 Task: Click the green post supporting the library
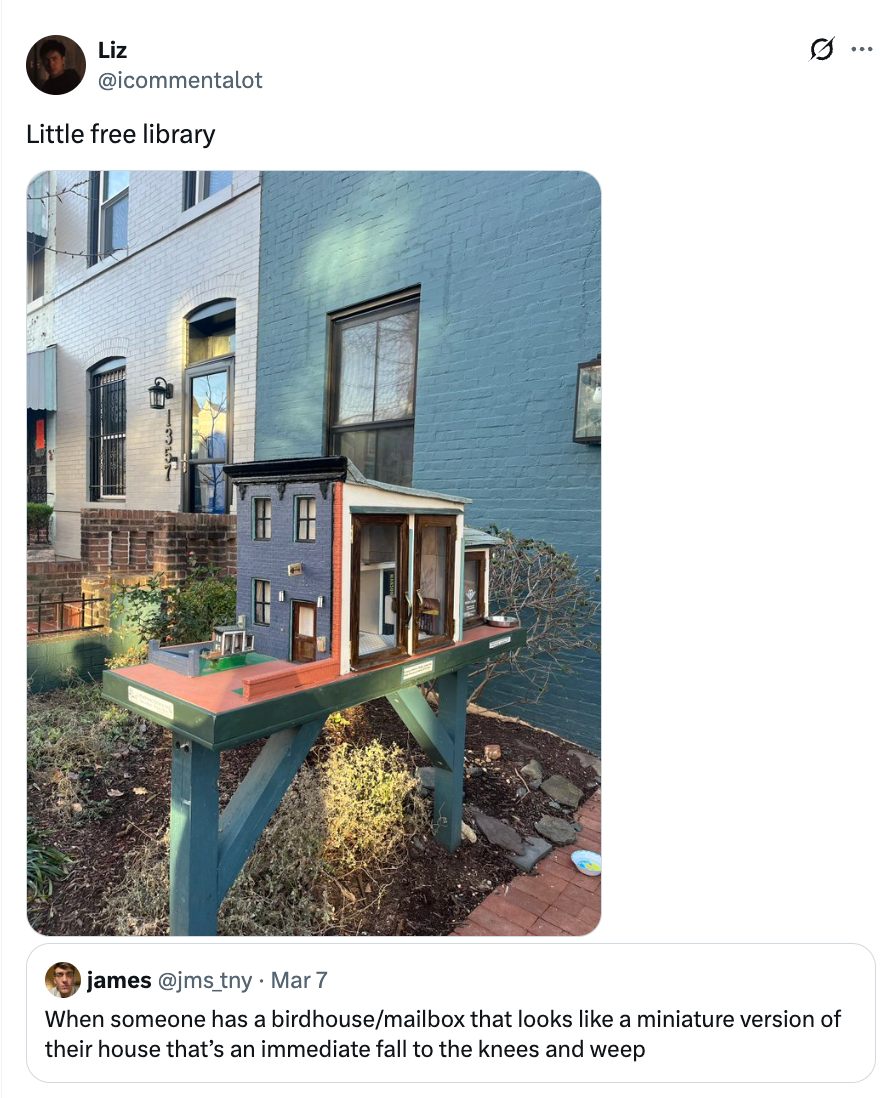[x=193, y=838]
